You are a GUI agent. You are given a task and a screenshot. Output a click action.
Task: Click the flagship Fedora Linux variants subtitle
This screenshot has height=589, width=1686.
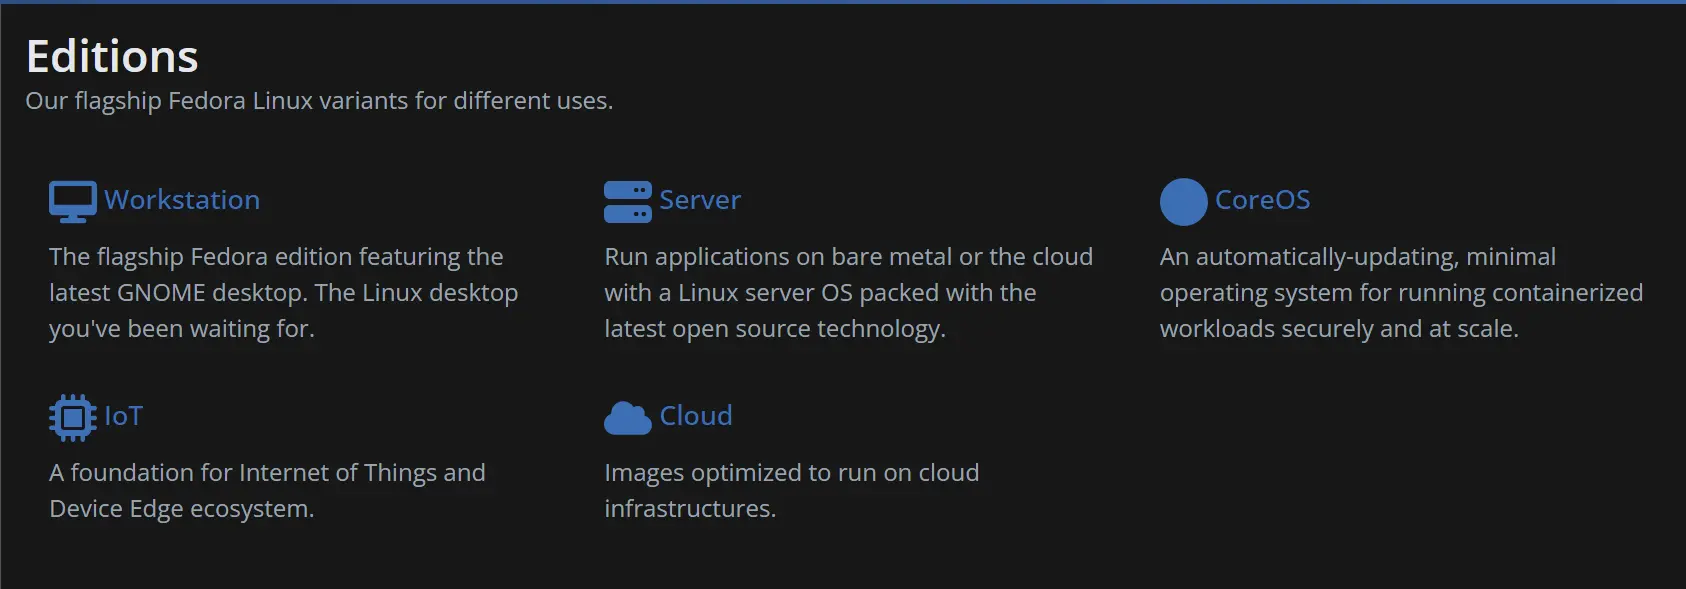[319, 101]
